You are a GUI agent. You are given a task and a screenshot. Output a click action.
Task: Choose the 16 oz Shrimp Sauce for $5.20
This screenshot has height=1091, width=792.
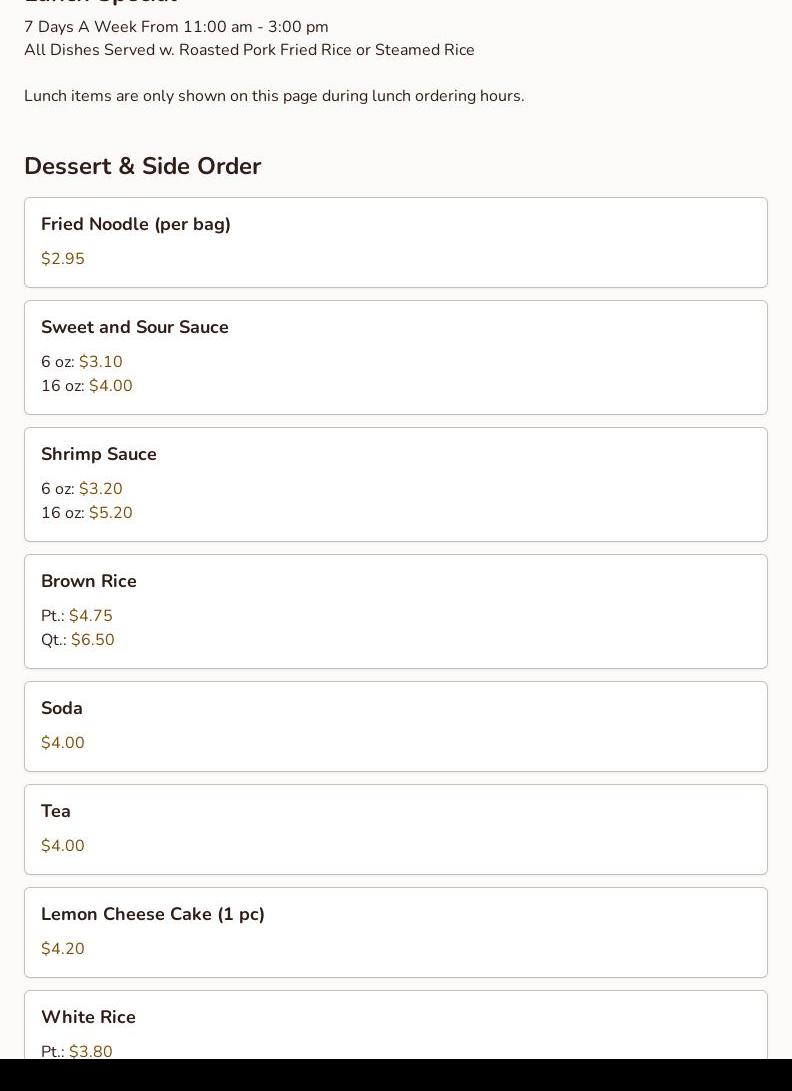click(110, 513)
